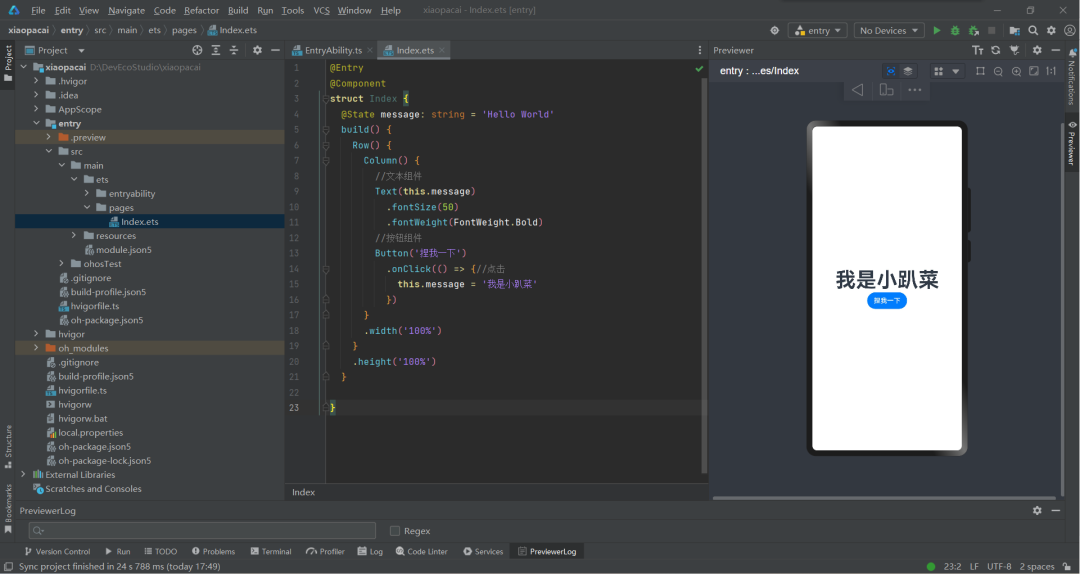Open the entry module configuration dropdown
Screen dimensions: 1080x574
[817, 31]
